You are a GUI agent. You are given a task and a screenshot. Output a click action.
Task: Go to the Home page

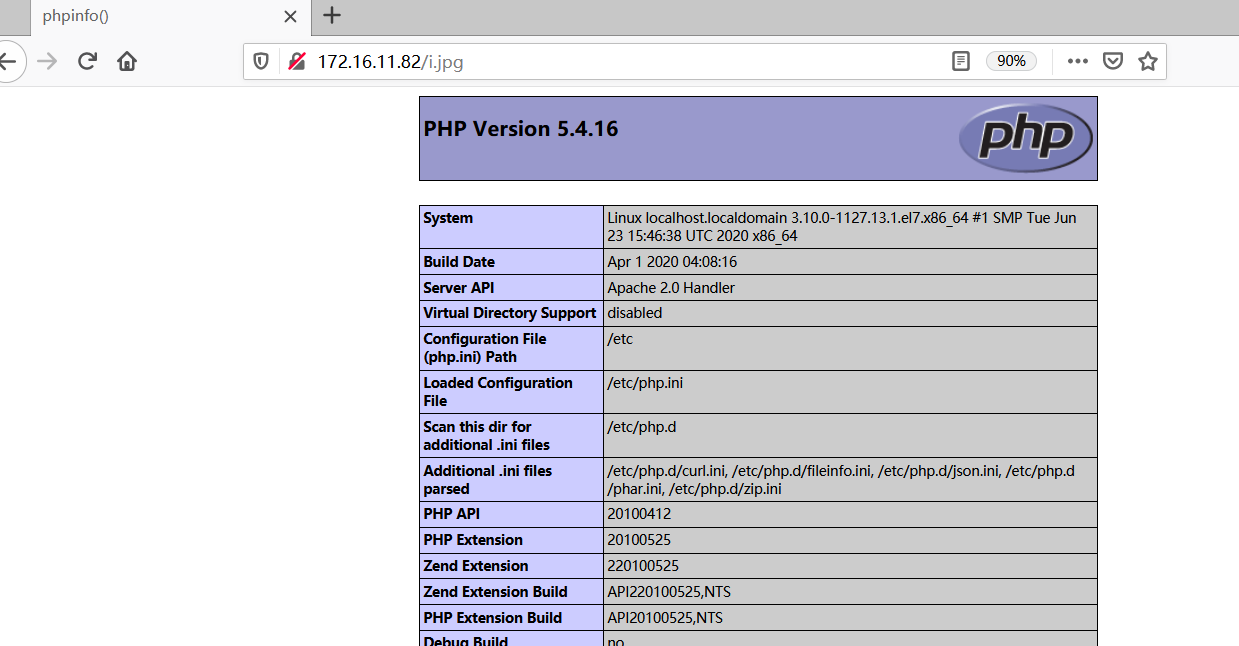pyautogui.click(x=127, y=61)
